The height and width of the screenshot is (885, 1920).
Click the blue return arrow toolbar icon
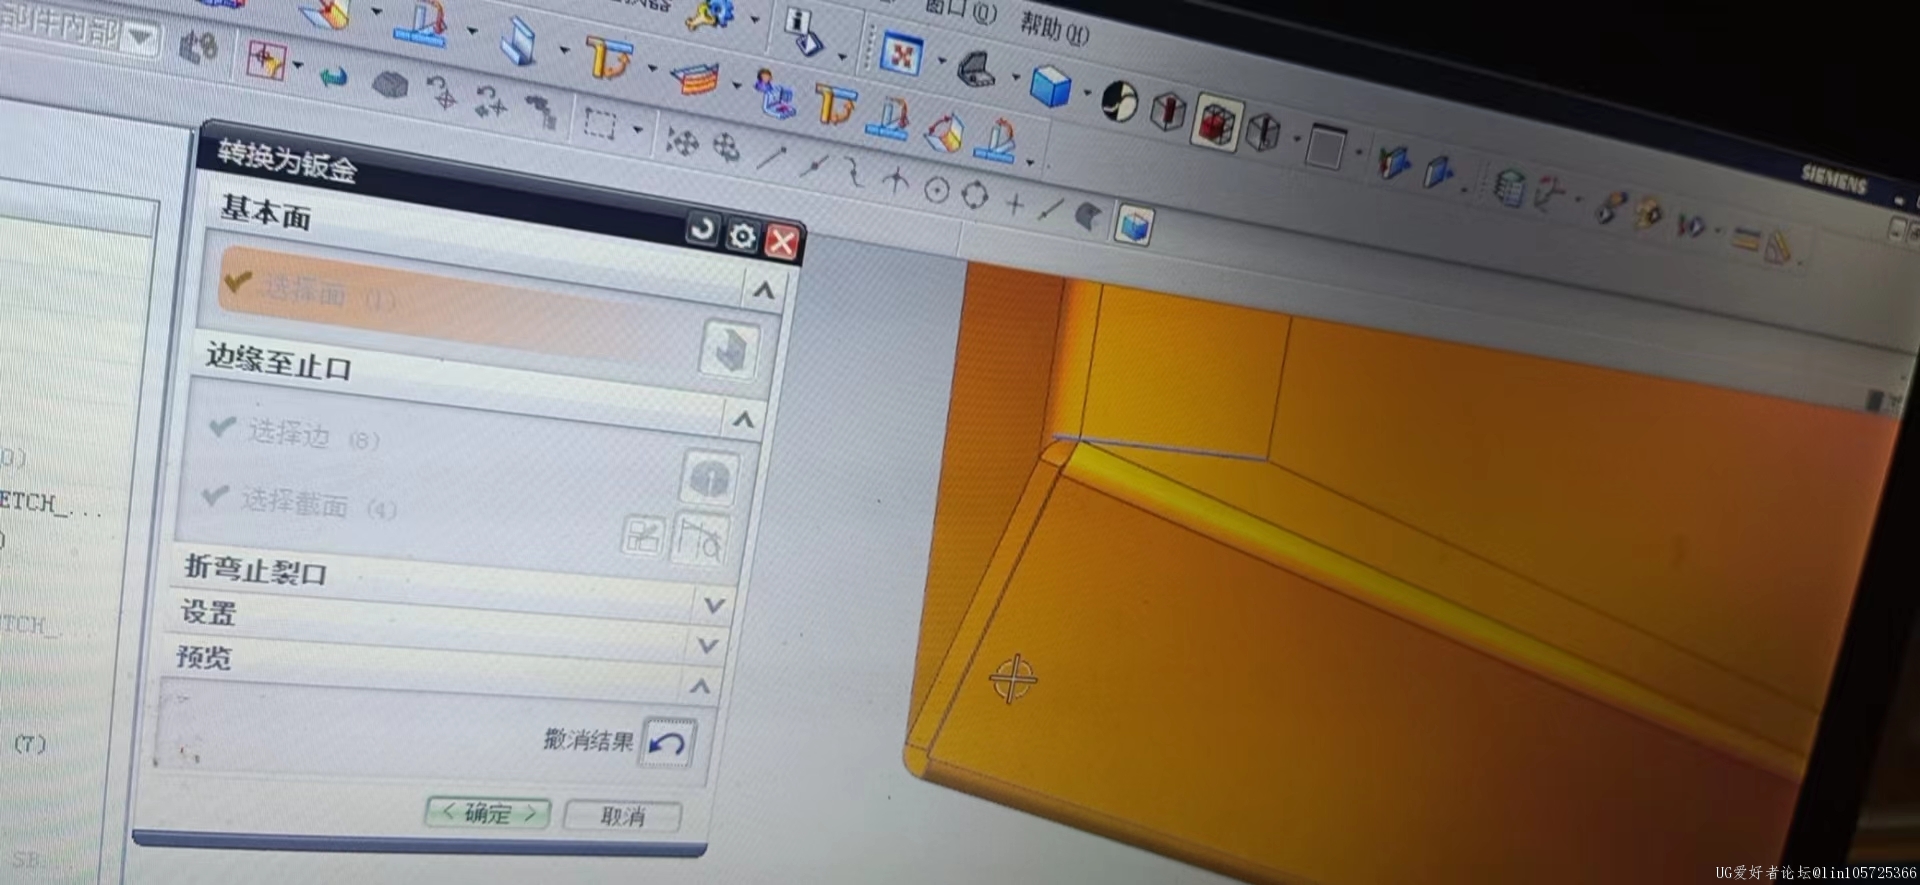coord(333,75)
